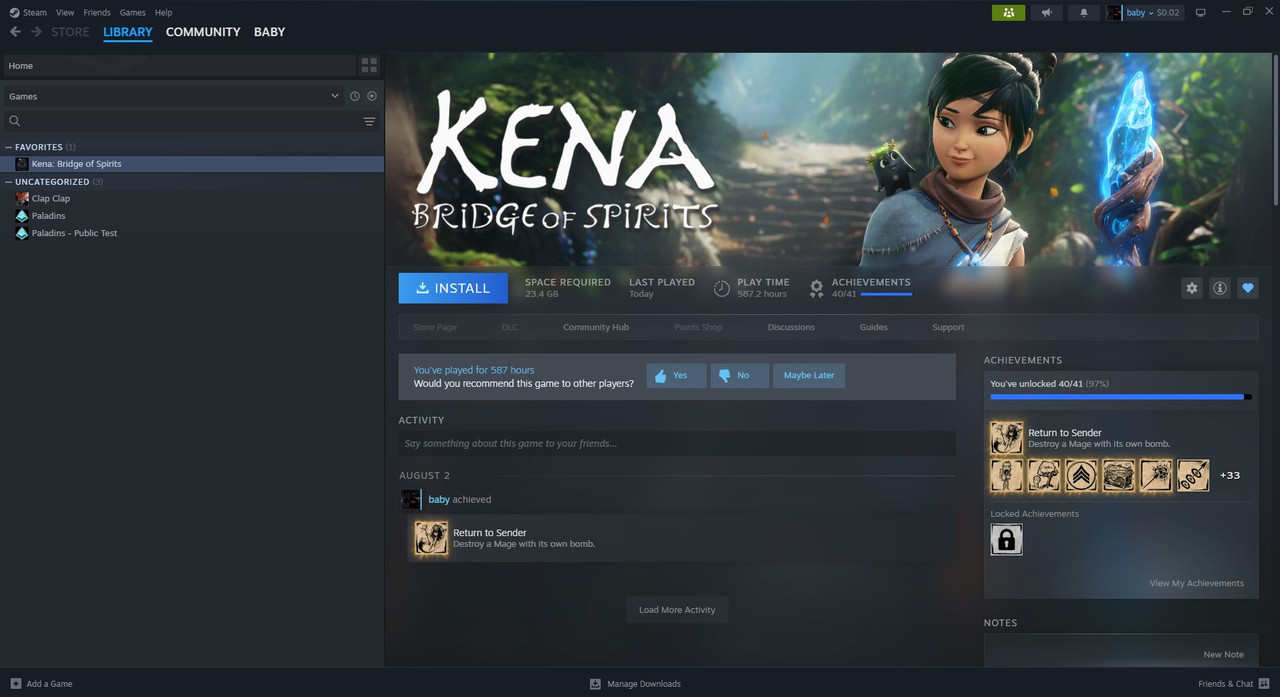The image size is (1280, 697).
Task: Click Load More Activity
Action: click(x=677, y=610)
